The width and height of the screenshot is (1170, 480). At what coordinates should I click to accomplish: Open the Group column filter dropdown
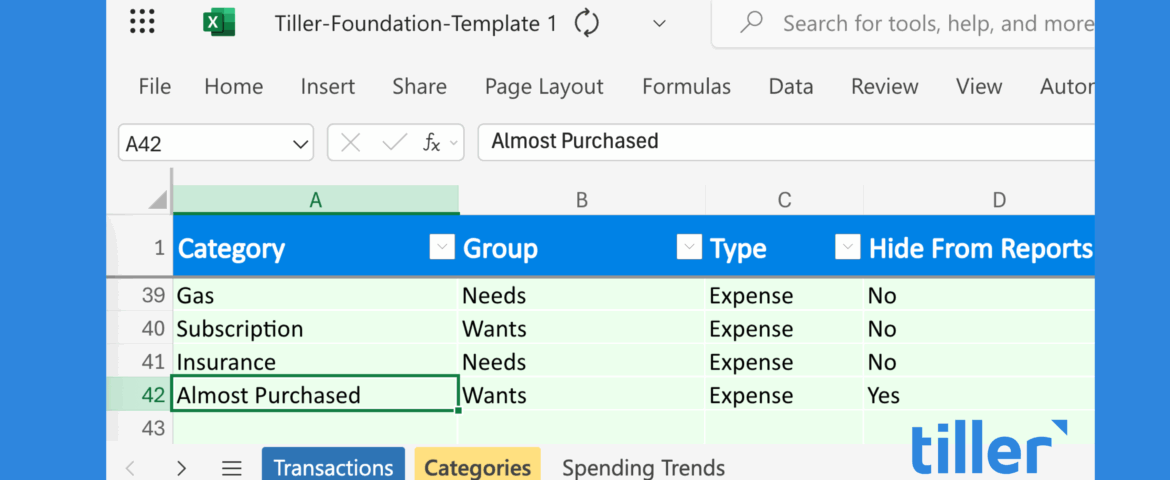tap(689, 246)
